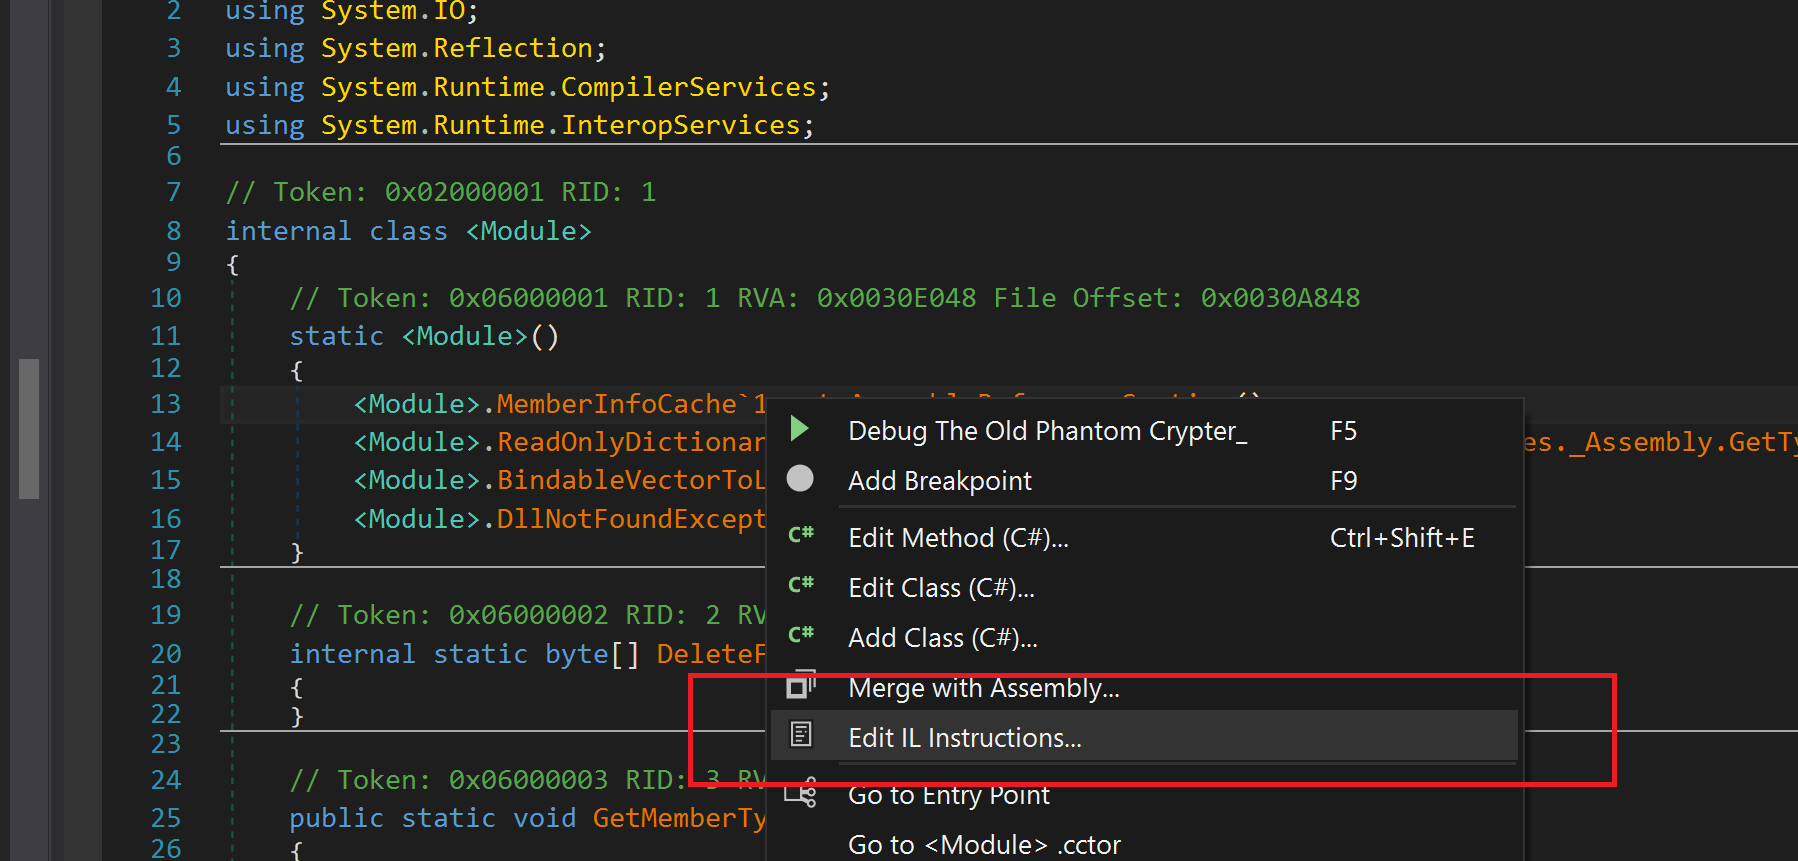Click the grey Add Breakpoint circle icon
The image size is (1798, 861).
[x=800, y=479]
